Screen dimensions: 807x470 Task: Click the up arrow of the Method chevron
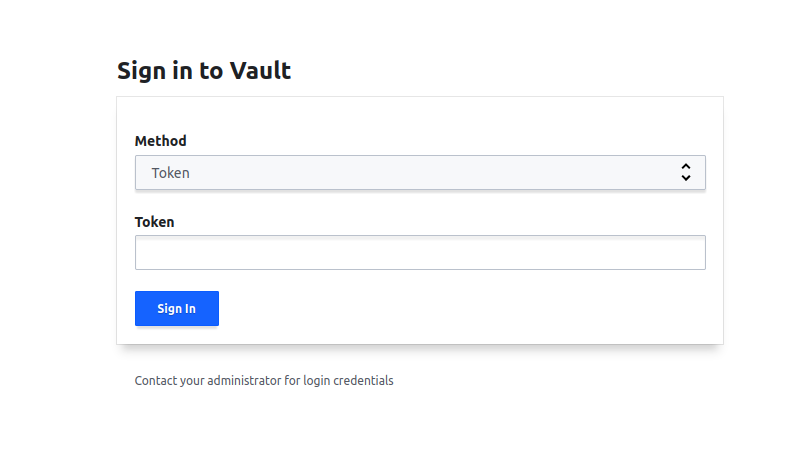click(x=686, y=166)
